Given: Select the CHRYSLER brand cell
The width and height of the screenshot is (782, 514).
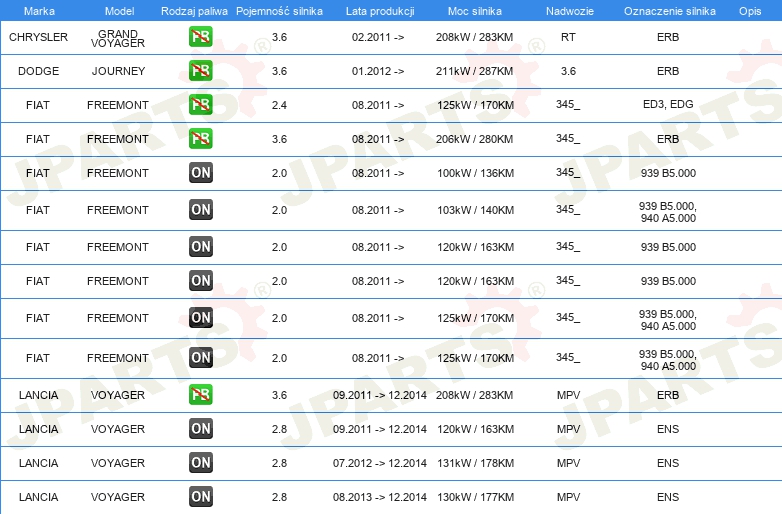Looking at the screenshot, I should click(x=38, y=37).
